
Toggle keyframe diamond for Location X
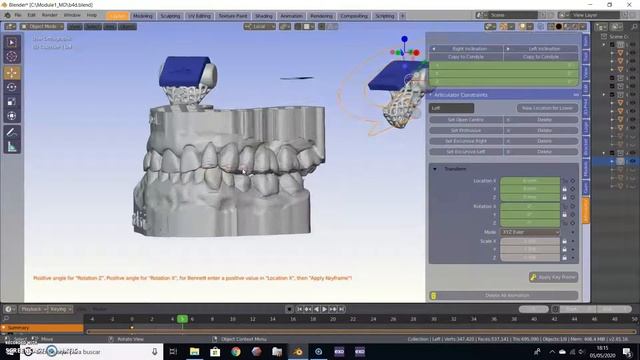573,180
